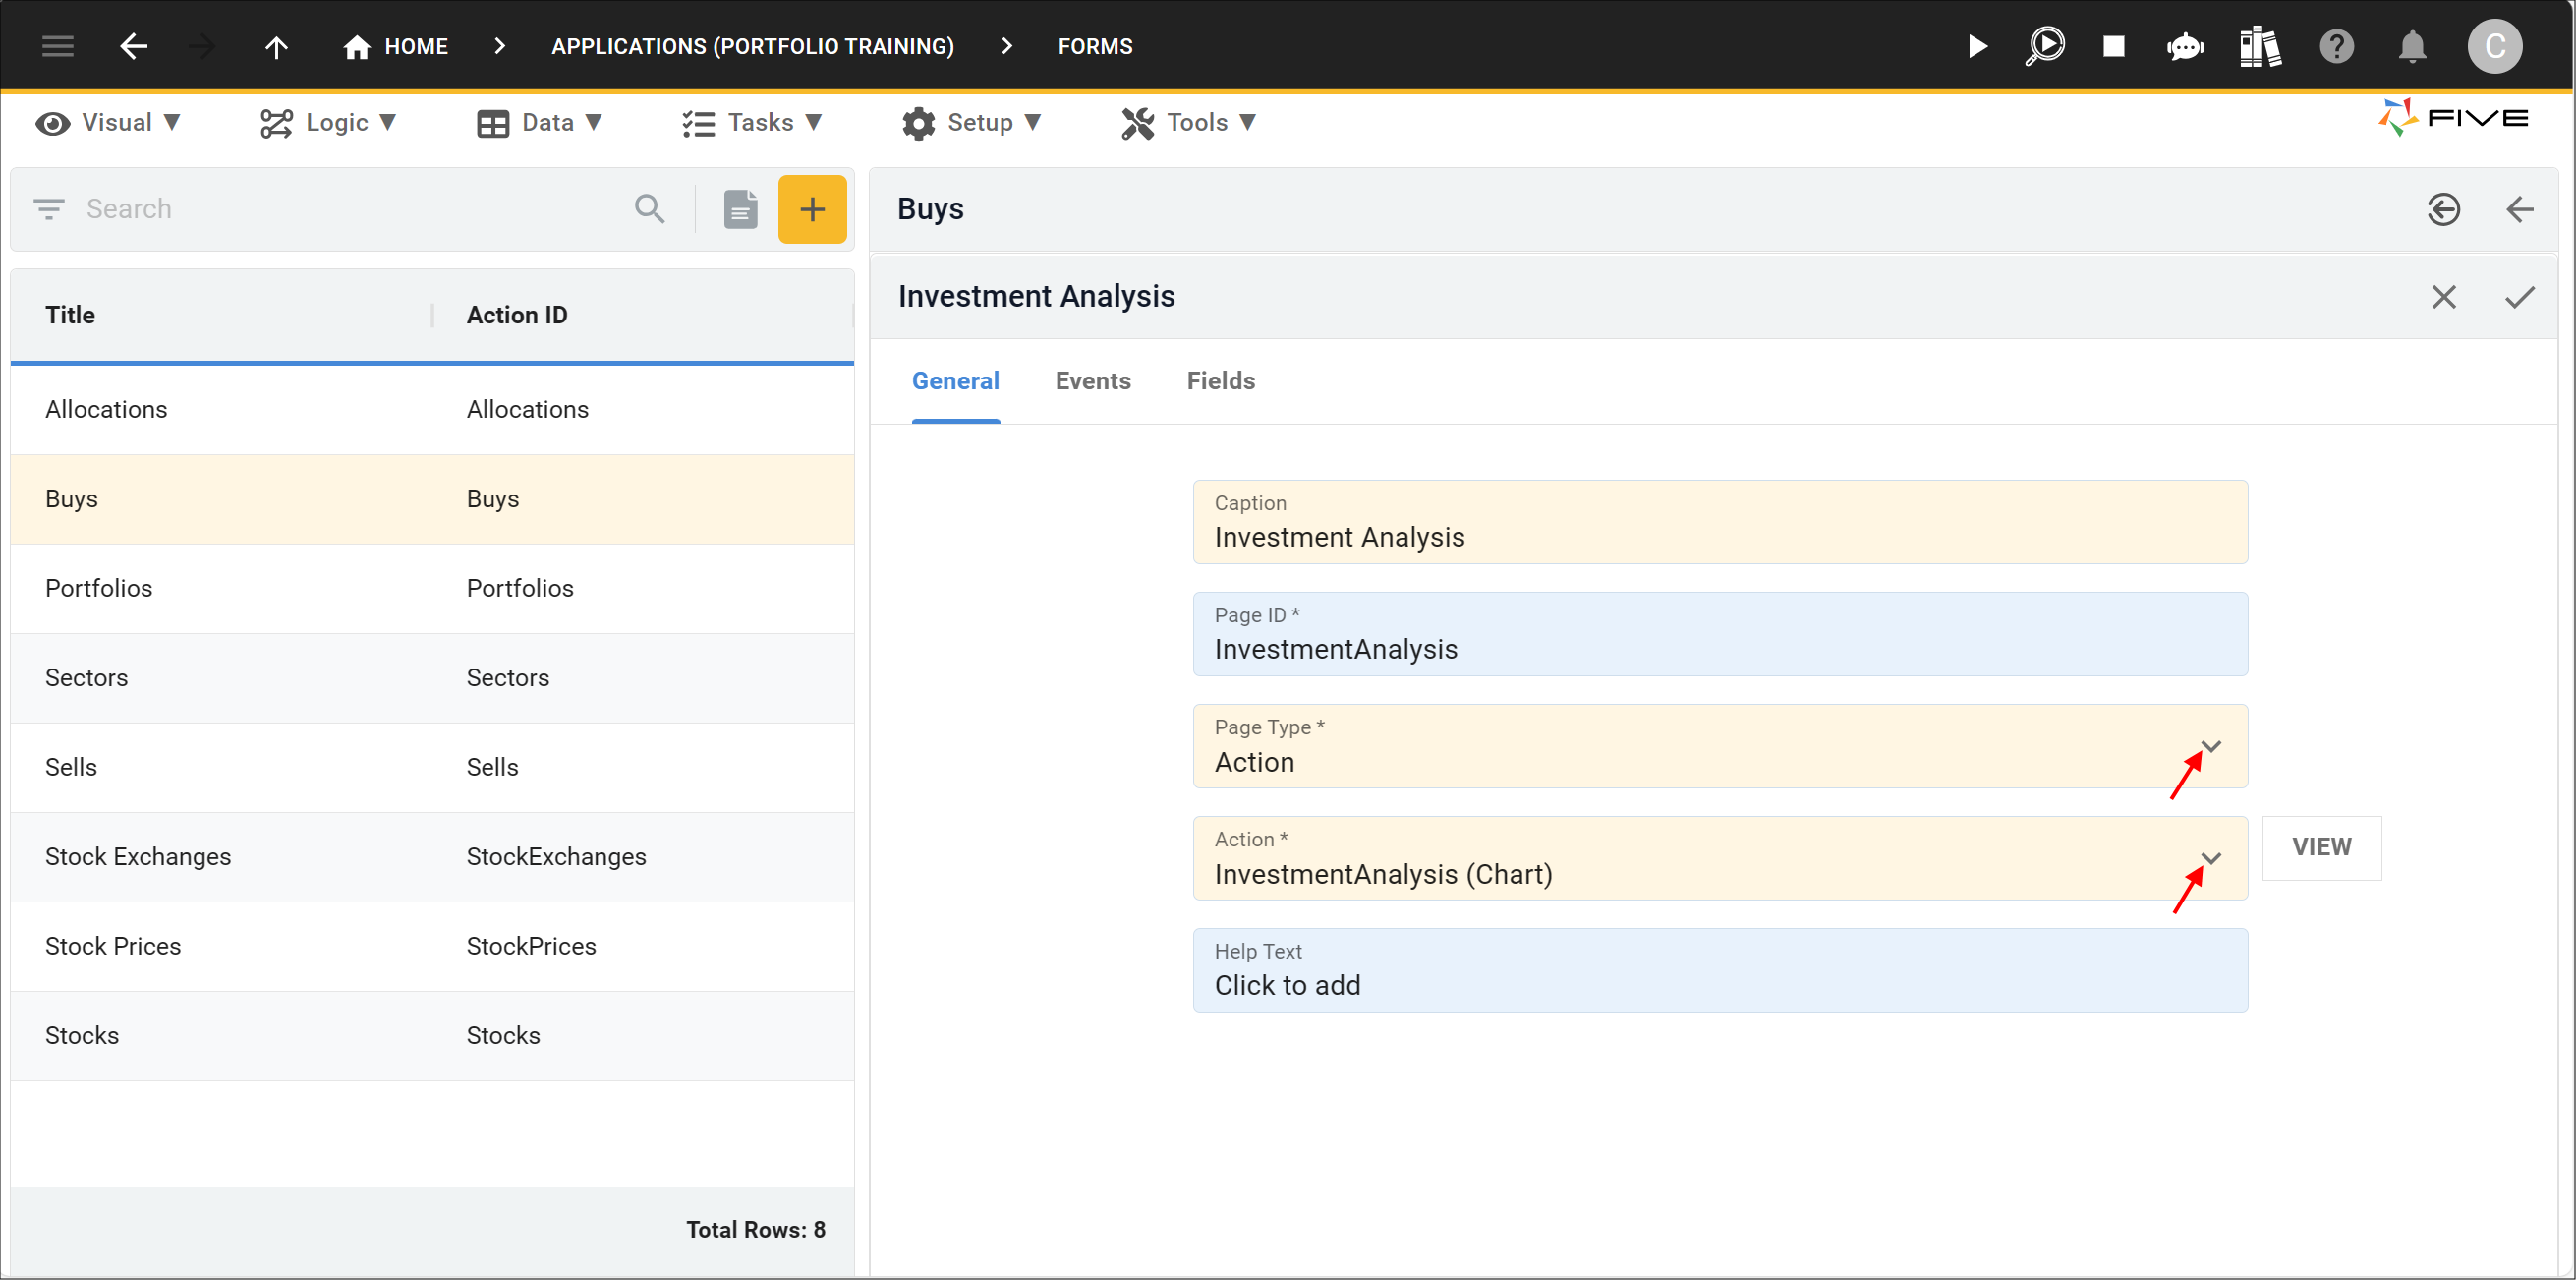Viewport: 2576px width, 1280px height.
Task: Open help question mark icon
Action: (x=2337, y=46)
